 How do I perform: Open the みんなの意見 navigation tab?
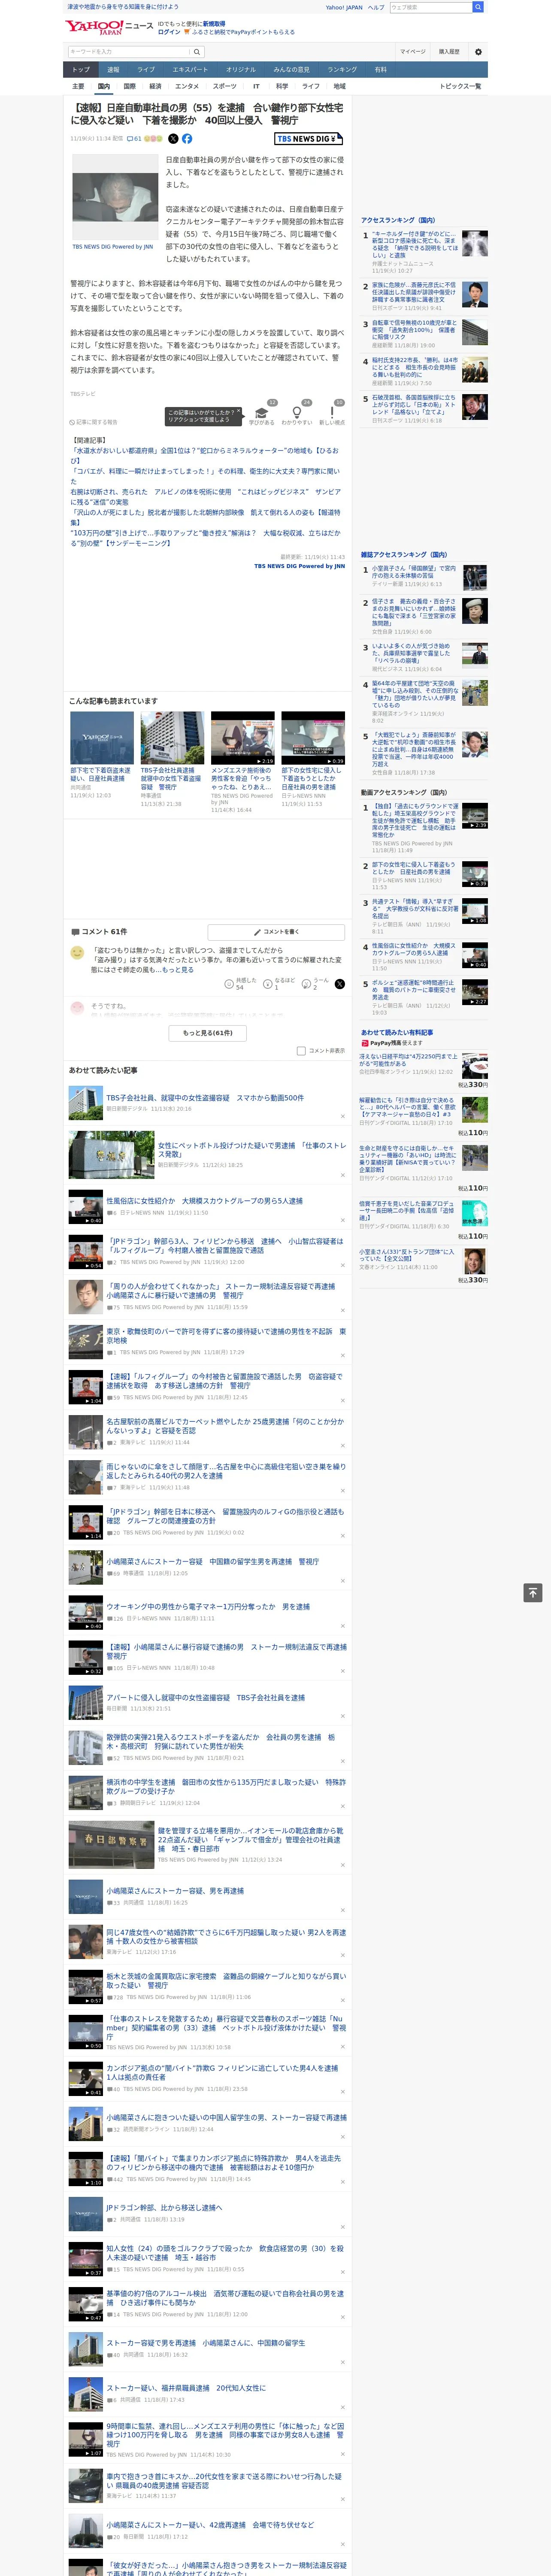(291, 70)
